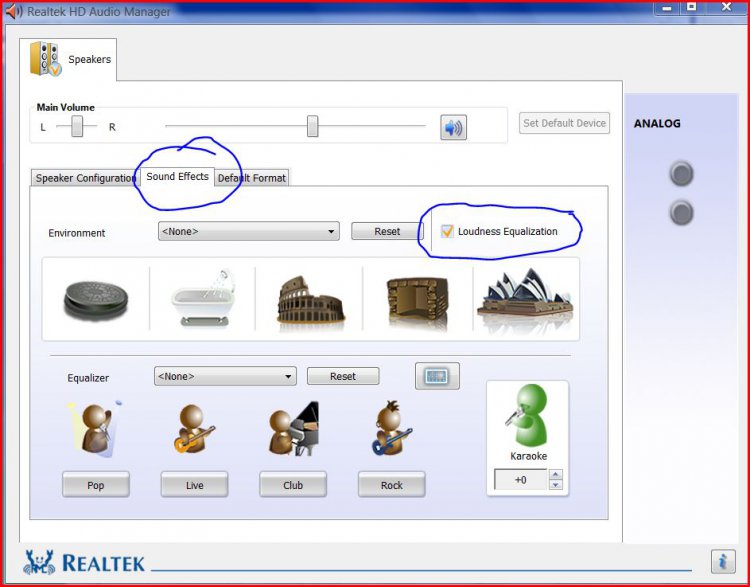750x587 pixels.
Task: Apply the Rock equalizer preset button
Action: 391,485
